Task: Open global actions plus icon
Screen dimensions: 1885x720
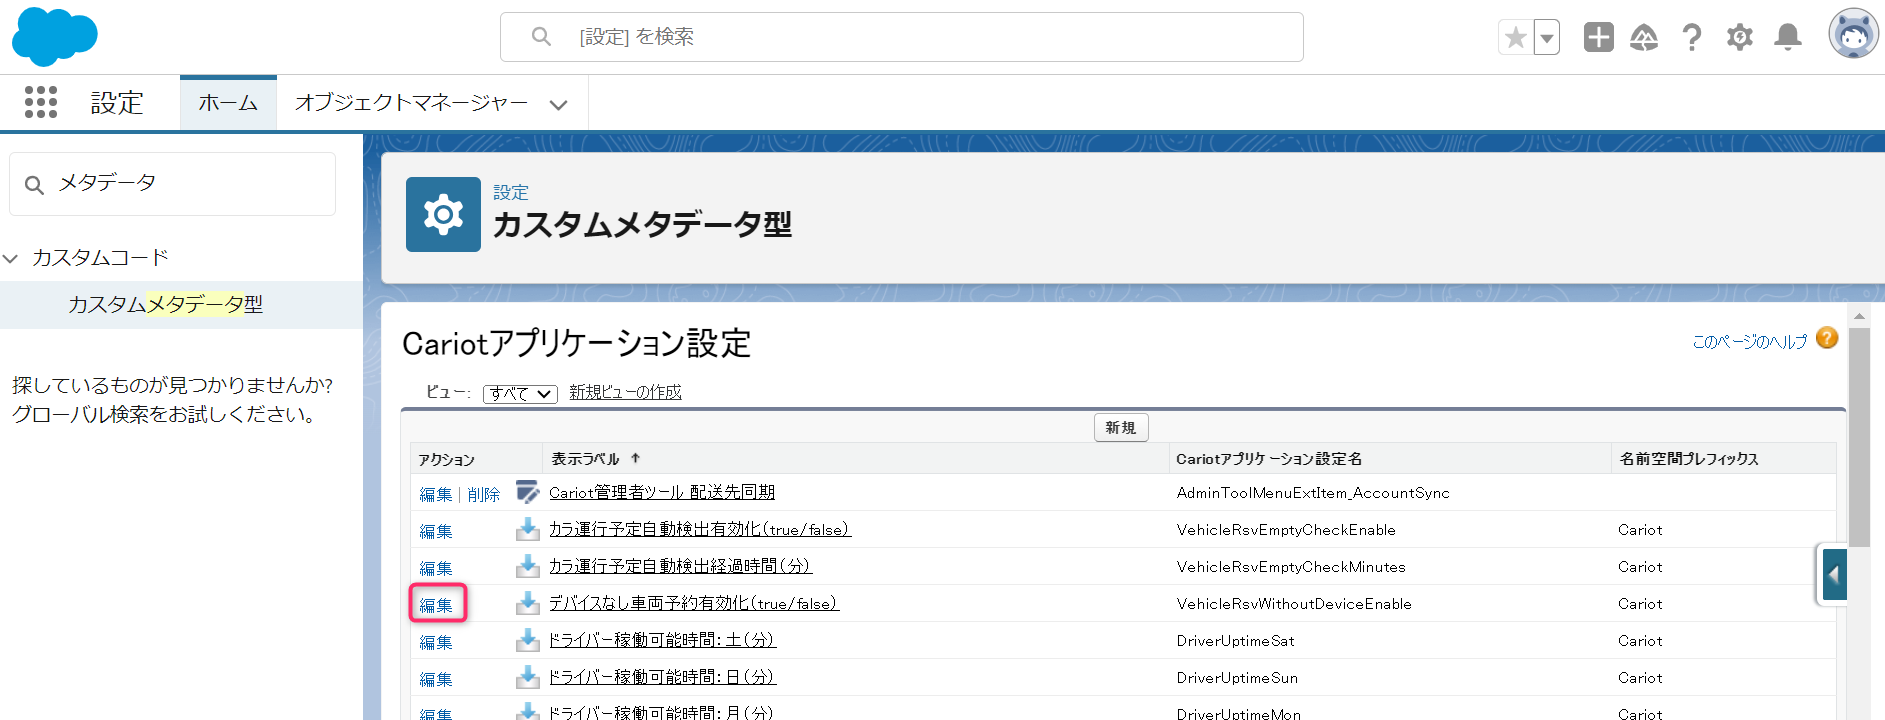Action: [1598, 37]
